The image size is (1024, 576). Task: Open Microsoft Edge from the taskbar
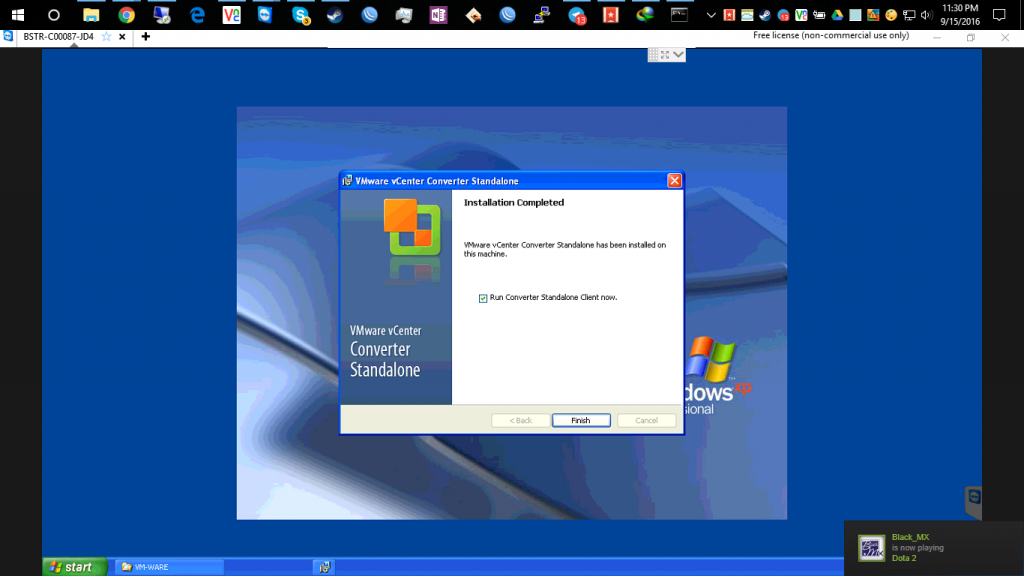coord(197,14)
